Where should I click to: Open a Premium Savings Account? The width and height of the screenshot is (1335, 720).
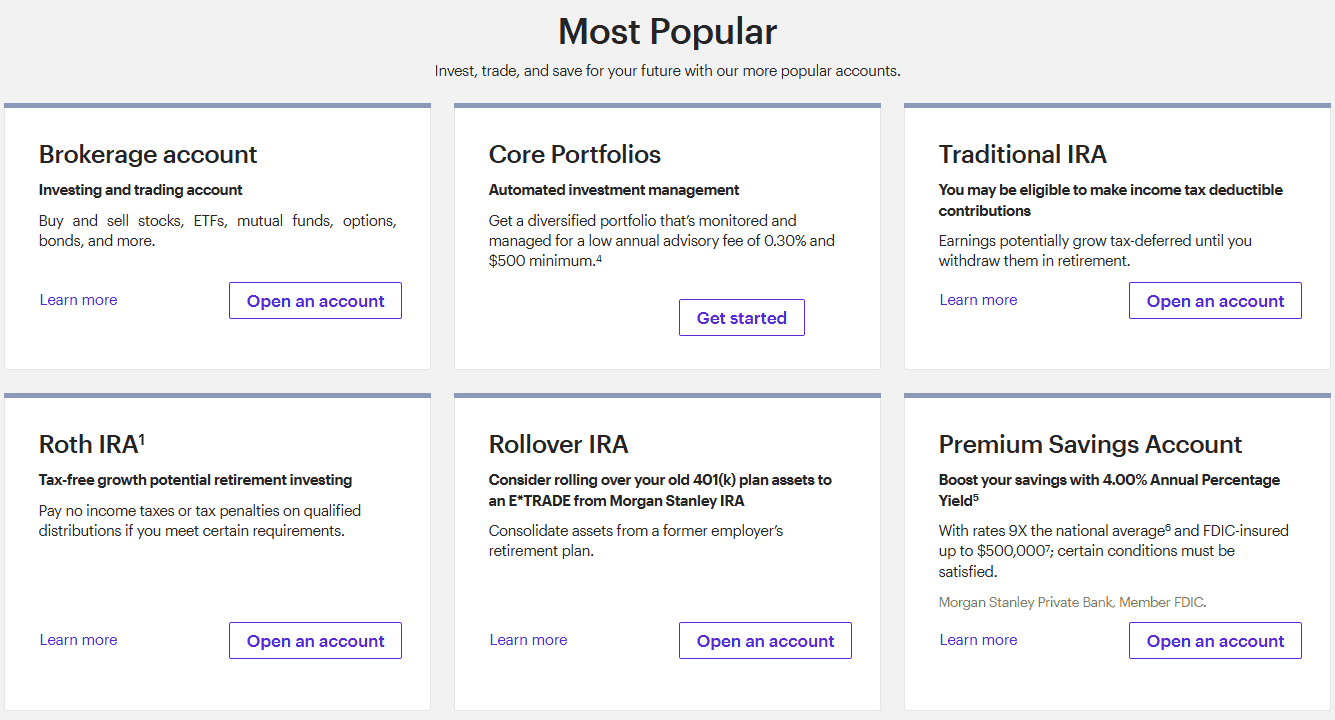(1215, 640)
